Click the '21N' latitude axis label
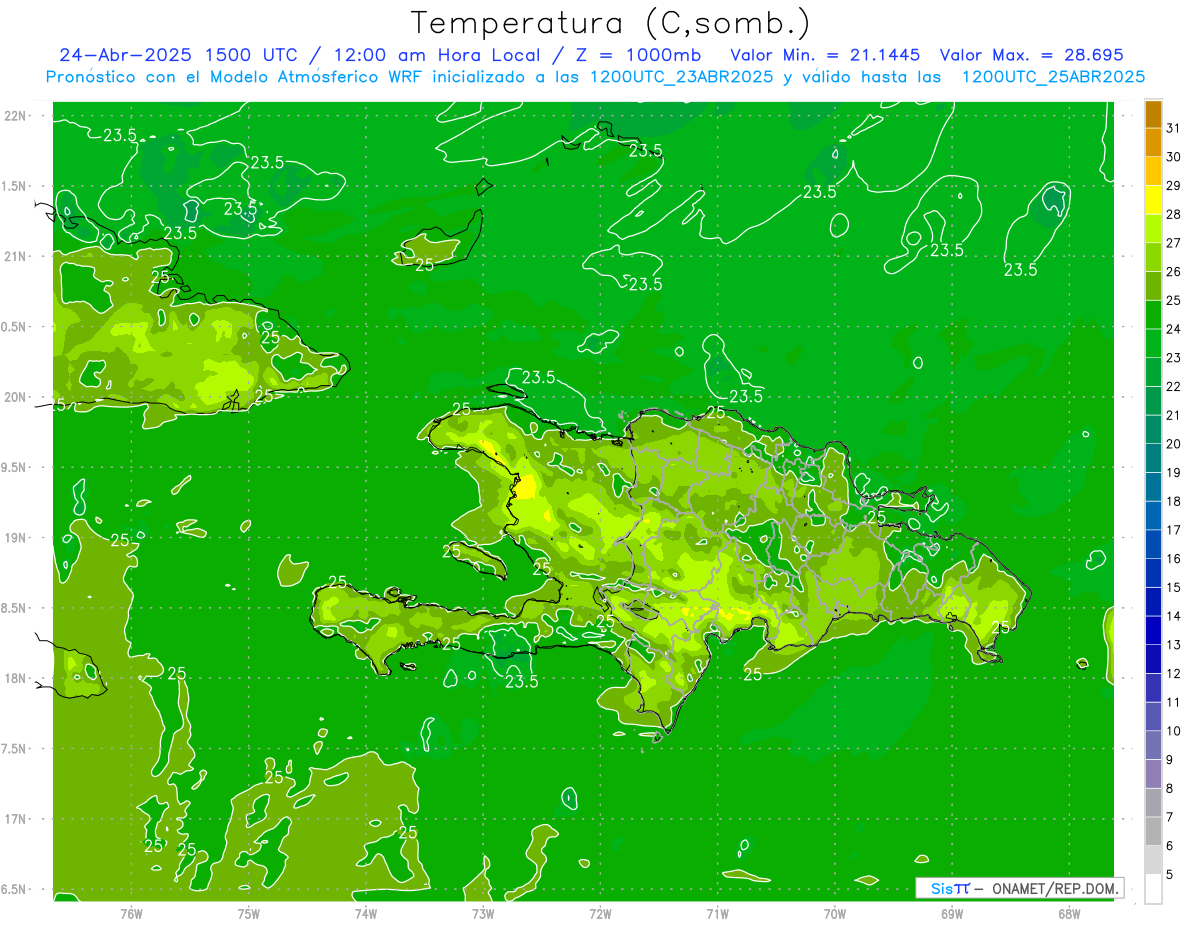The height and width of the screenshot is (927, 1200). 15,256
